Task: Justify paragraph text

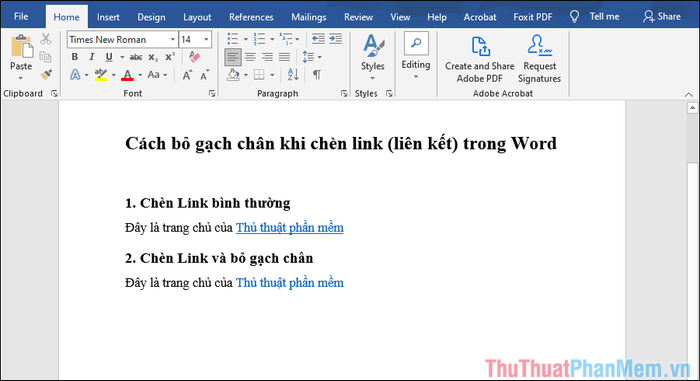Action: [284, 57]
